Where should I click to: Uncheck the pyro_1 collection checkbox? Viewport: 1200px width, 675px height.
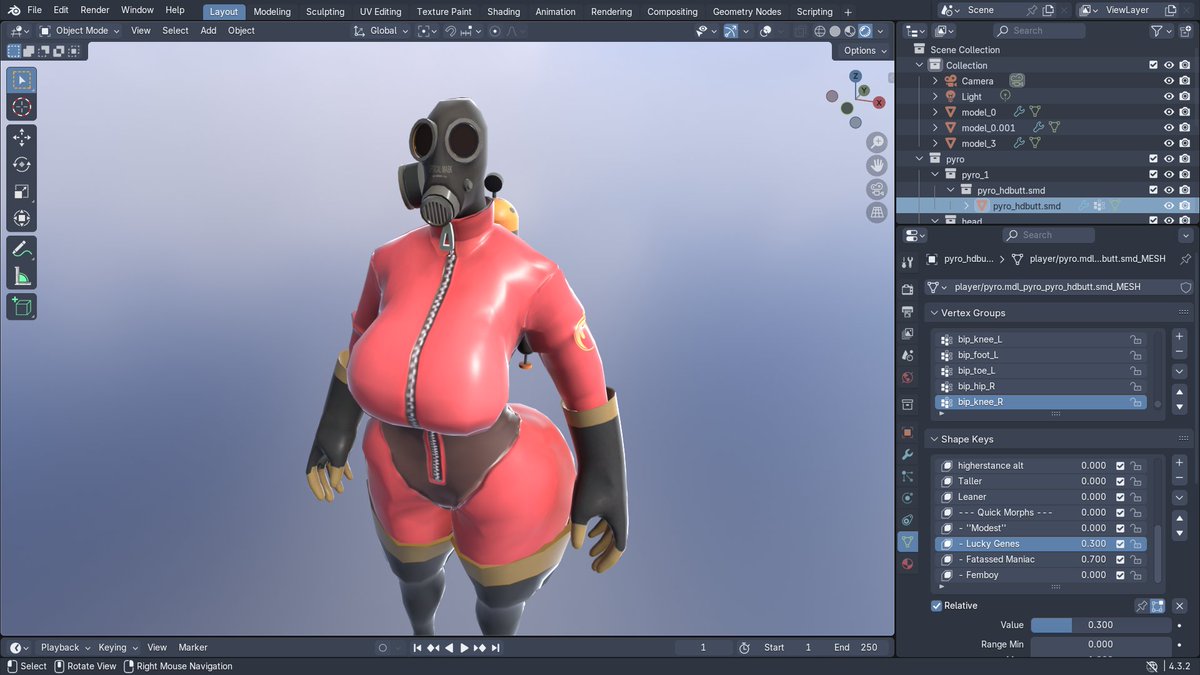pyautogui.click(x=1153, y=175)
